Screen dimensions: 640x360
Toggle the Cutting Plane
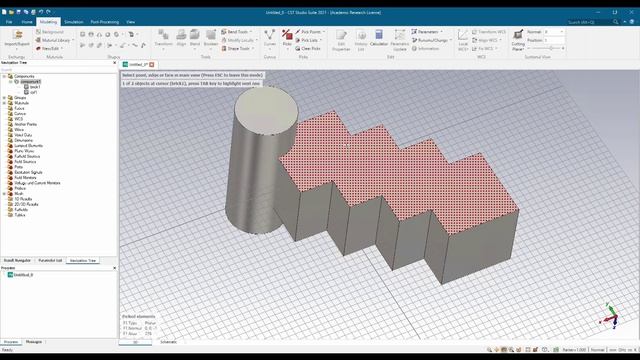[518, 40]
